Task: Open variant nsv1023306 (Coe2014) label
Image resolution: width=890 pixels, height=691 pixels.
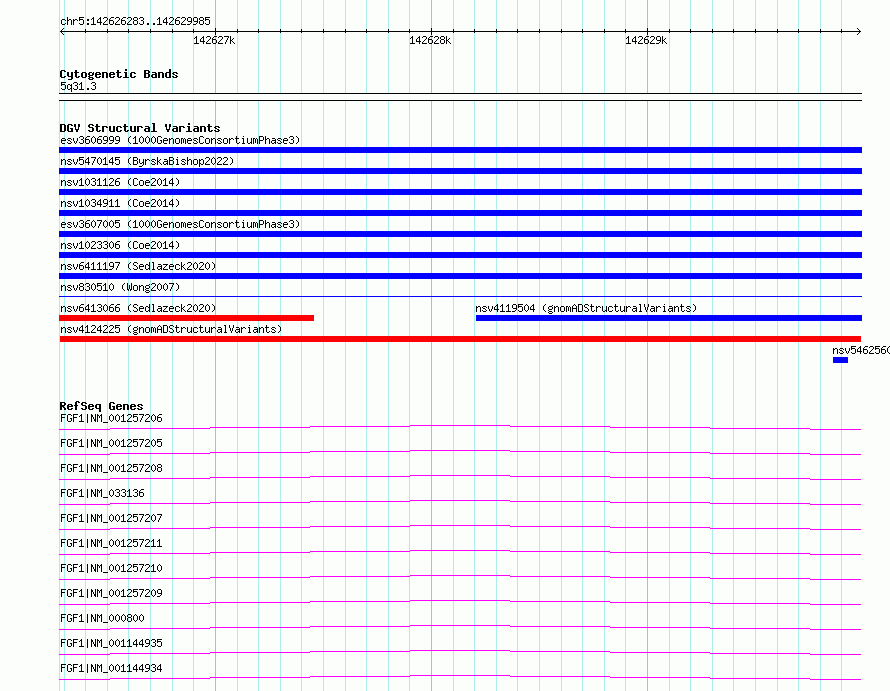Action: pos(120,245)
